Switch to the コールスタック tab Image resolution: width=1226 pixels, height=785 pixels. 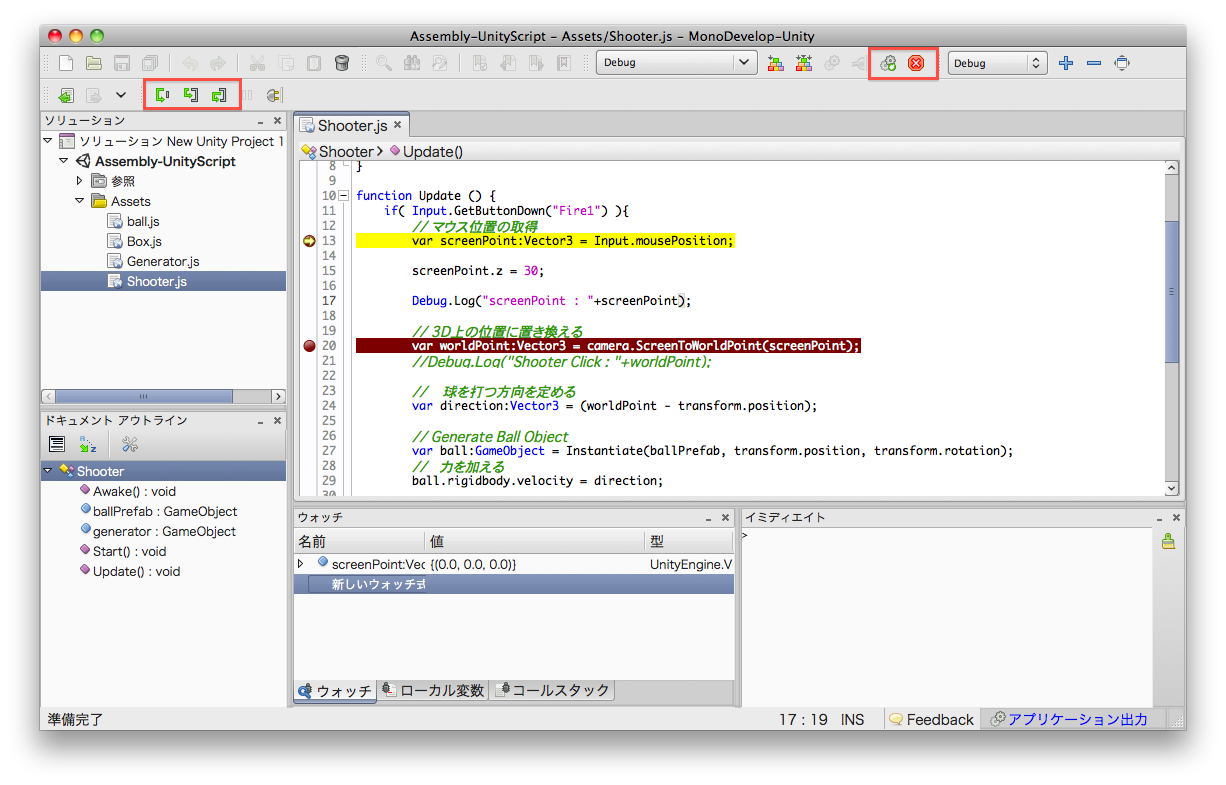(551, 690)
